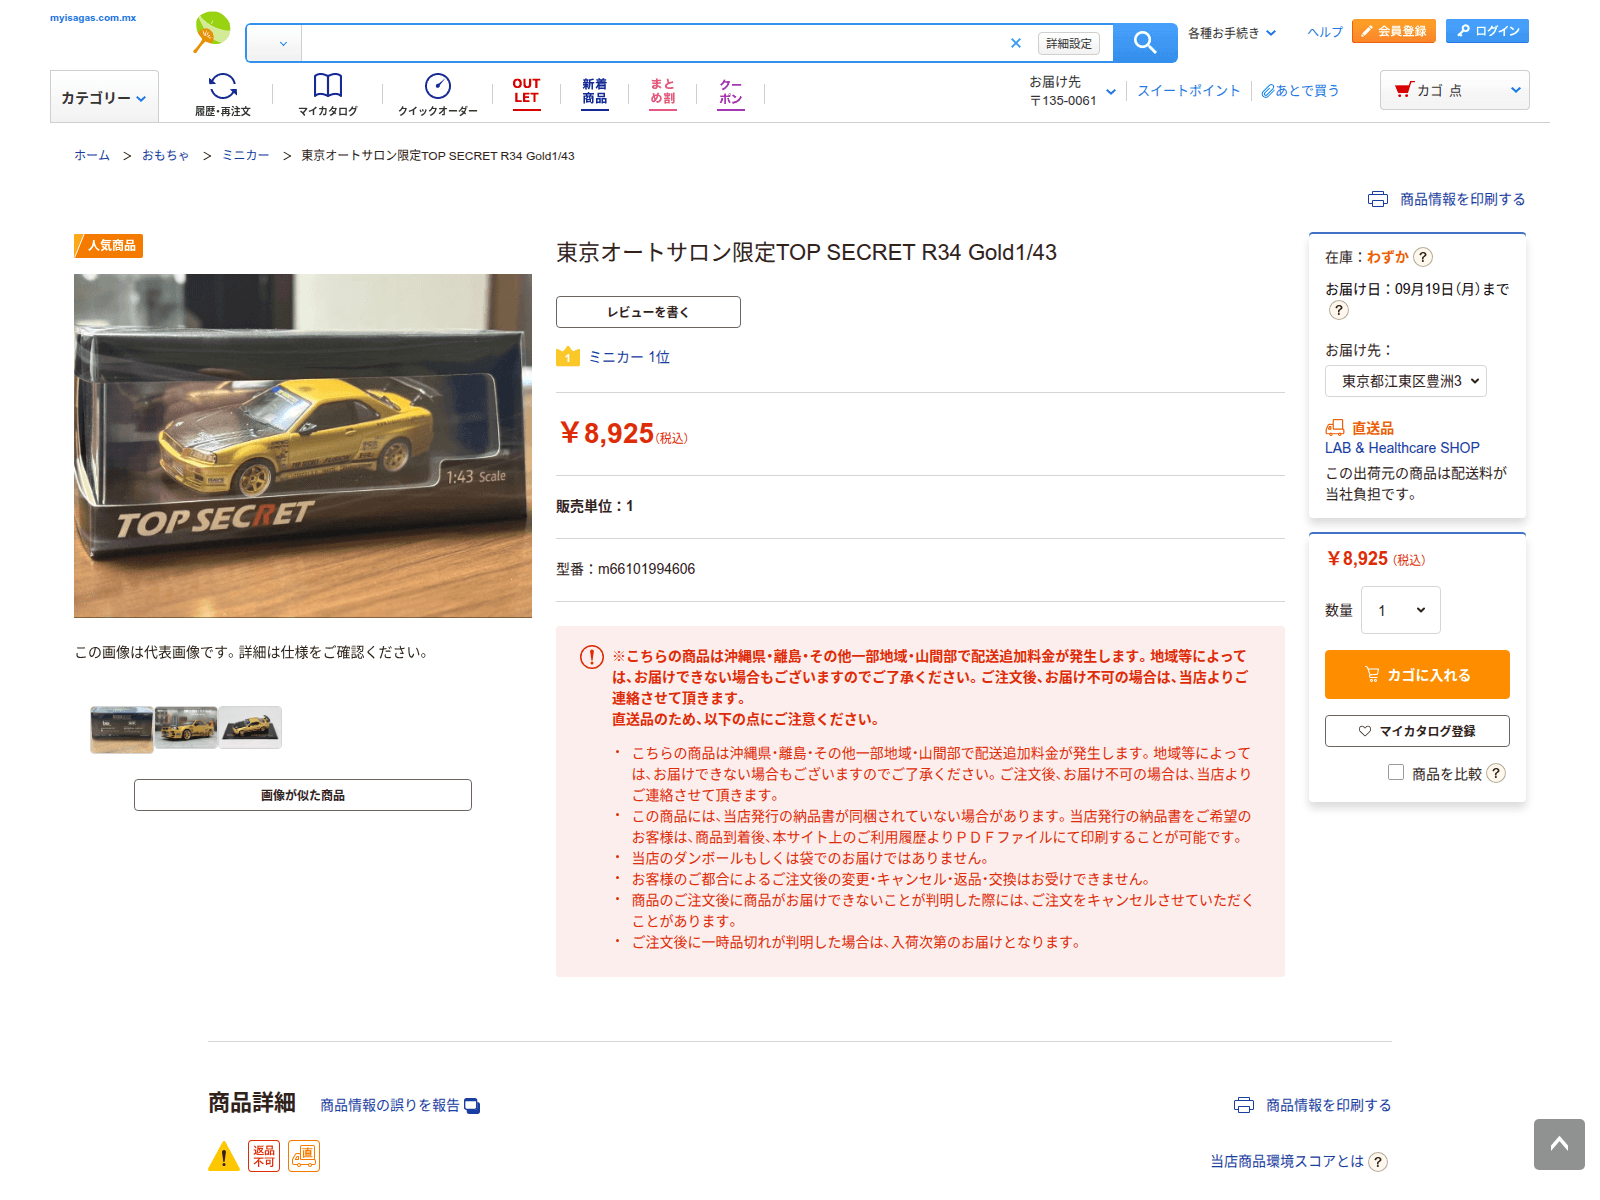Open the スイートポイント link
The height and width of the screenshot is (1200, 1600).
[1189, 90]
